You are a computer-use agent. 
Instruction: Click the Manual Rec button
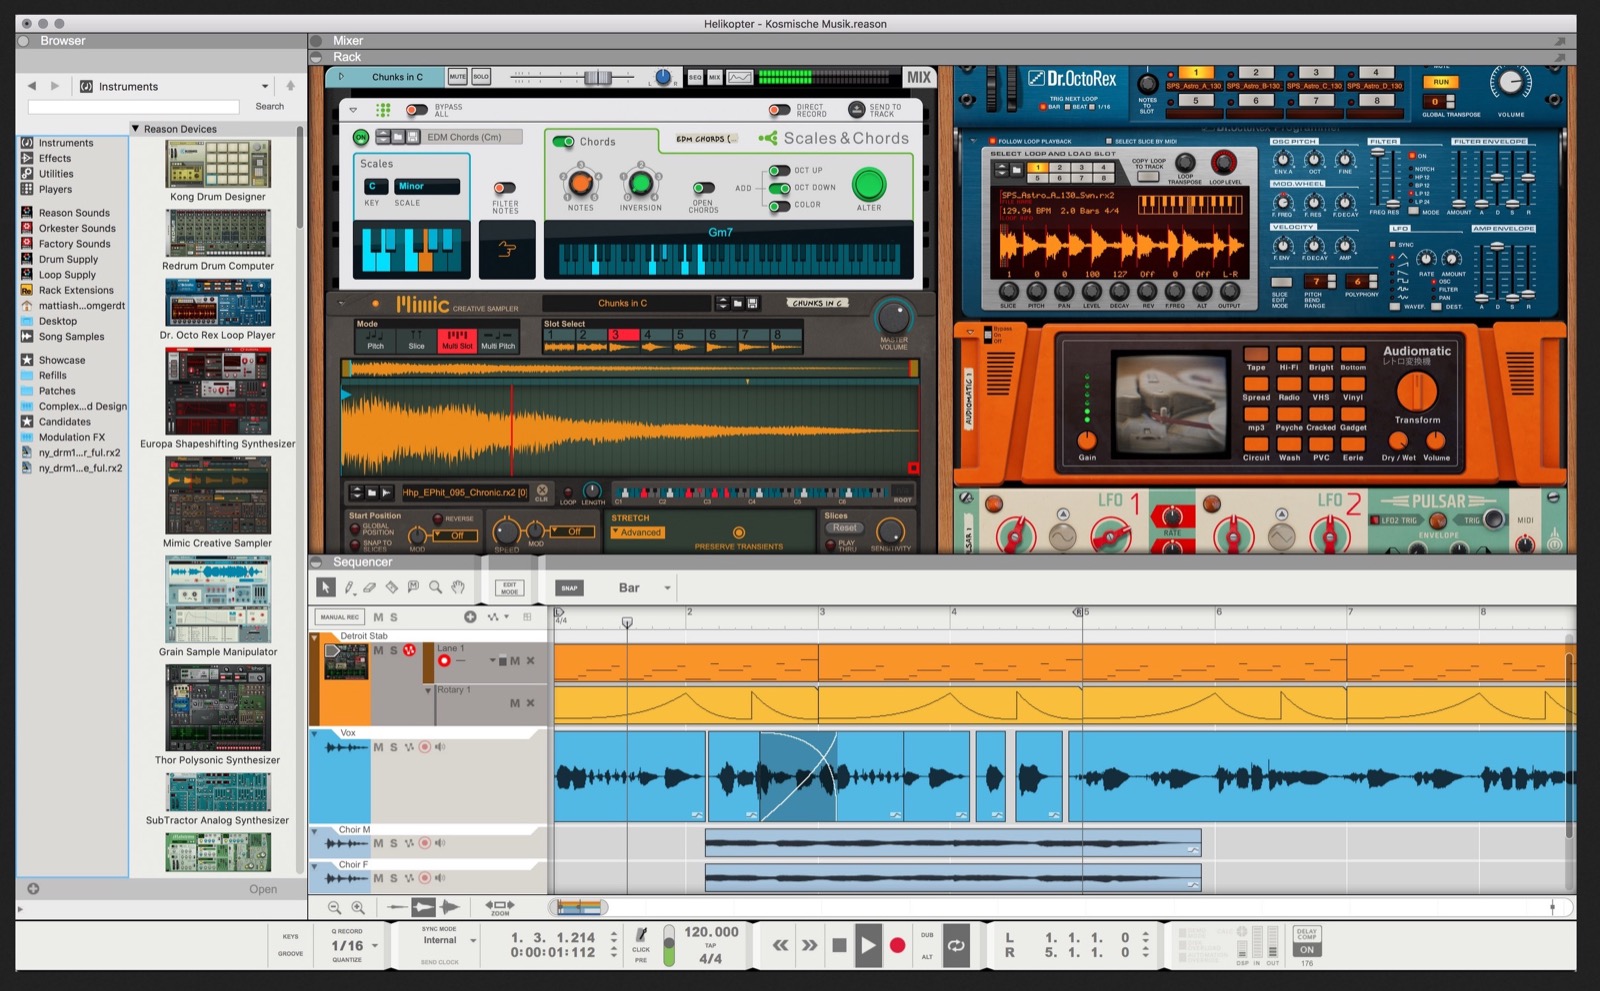[340, 617]
